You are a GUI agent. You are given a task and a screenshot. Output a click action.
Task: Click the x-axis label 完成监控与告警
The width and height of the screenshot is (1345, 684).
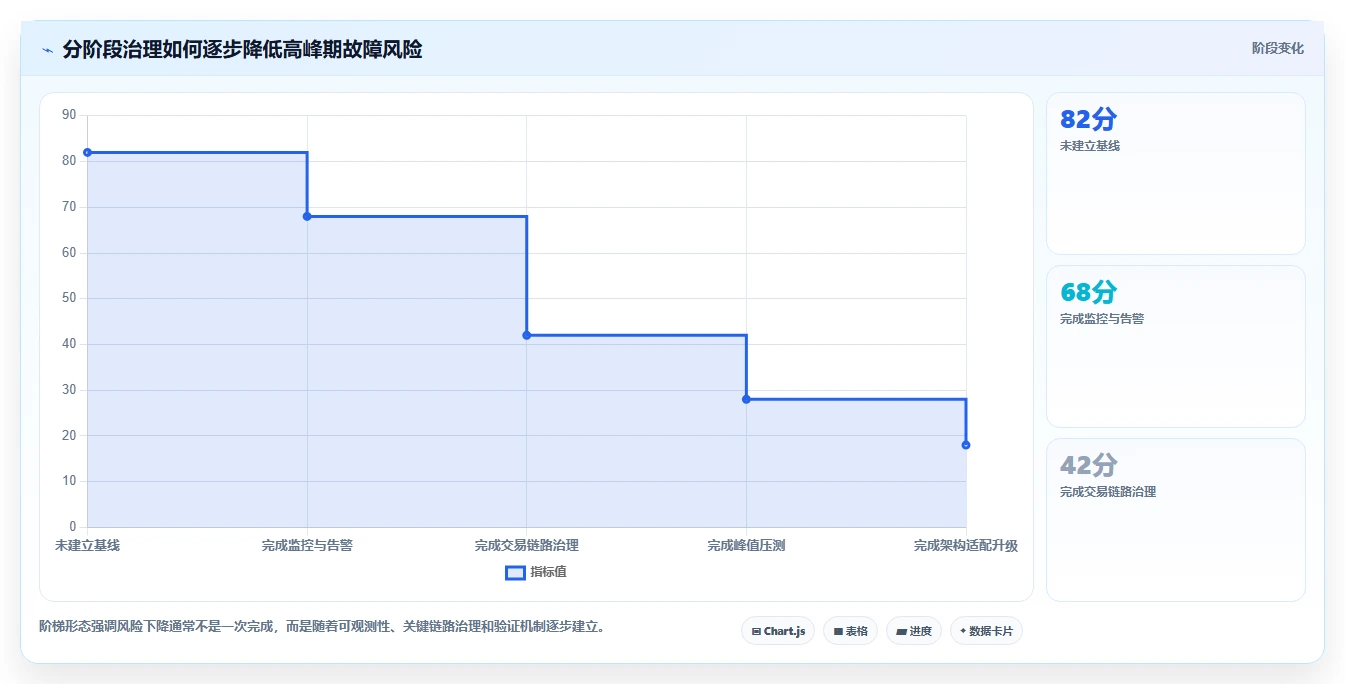click(307, 546)
